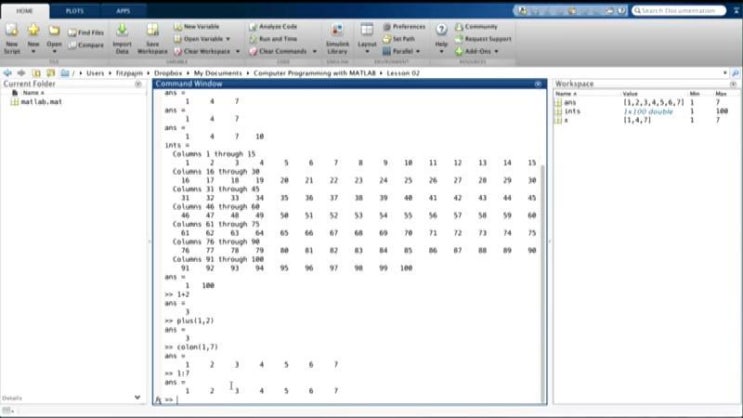This screenshot has height=418, width=743.
Task: Select matlab.mat file
Action: click(x=37, y=101)
